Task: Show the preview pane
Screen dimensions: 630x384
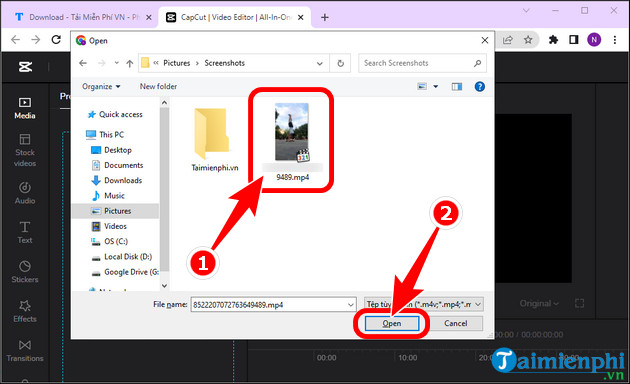Action: coord(457,86)
